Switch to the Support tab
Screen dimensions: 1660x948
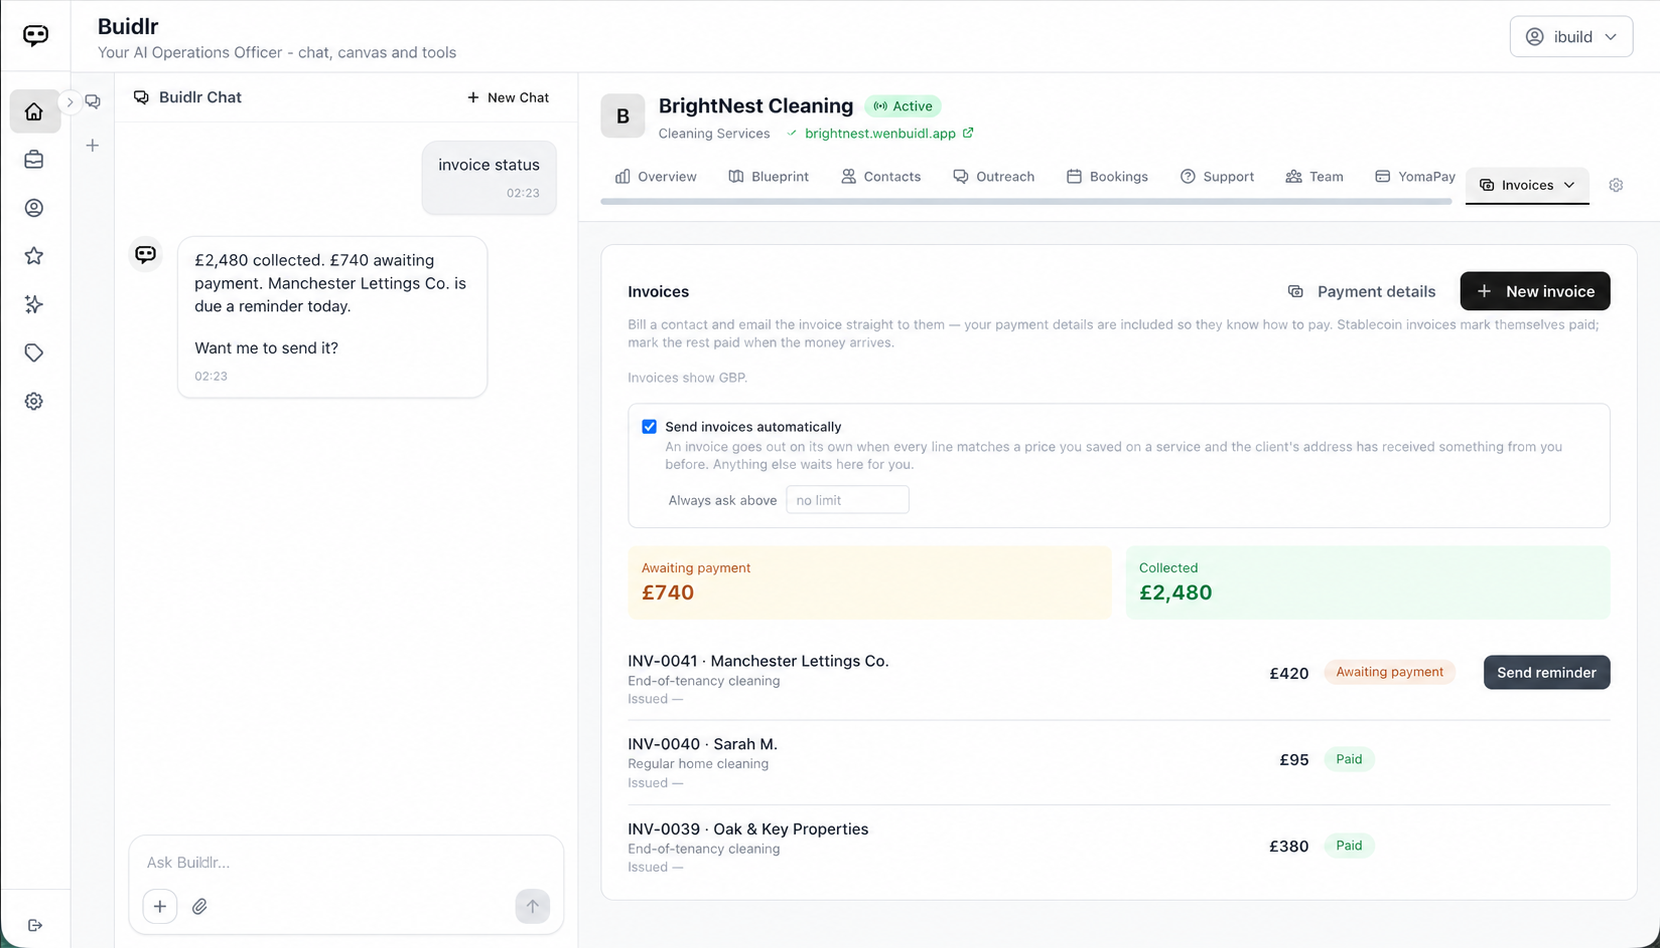tap(1217, 177)
